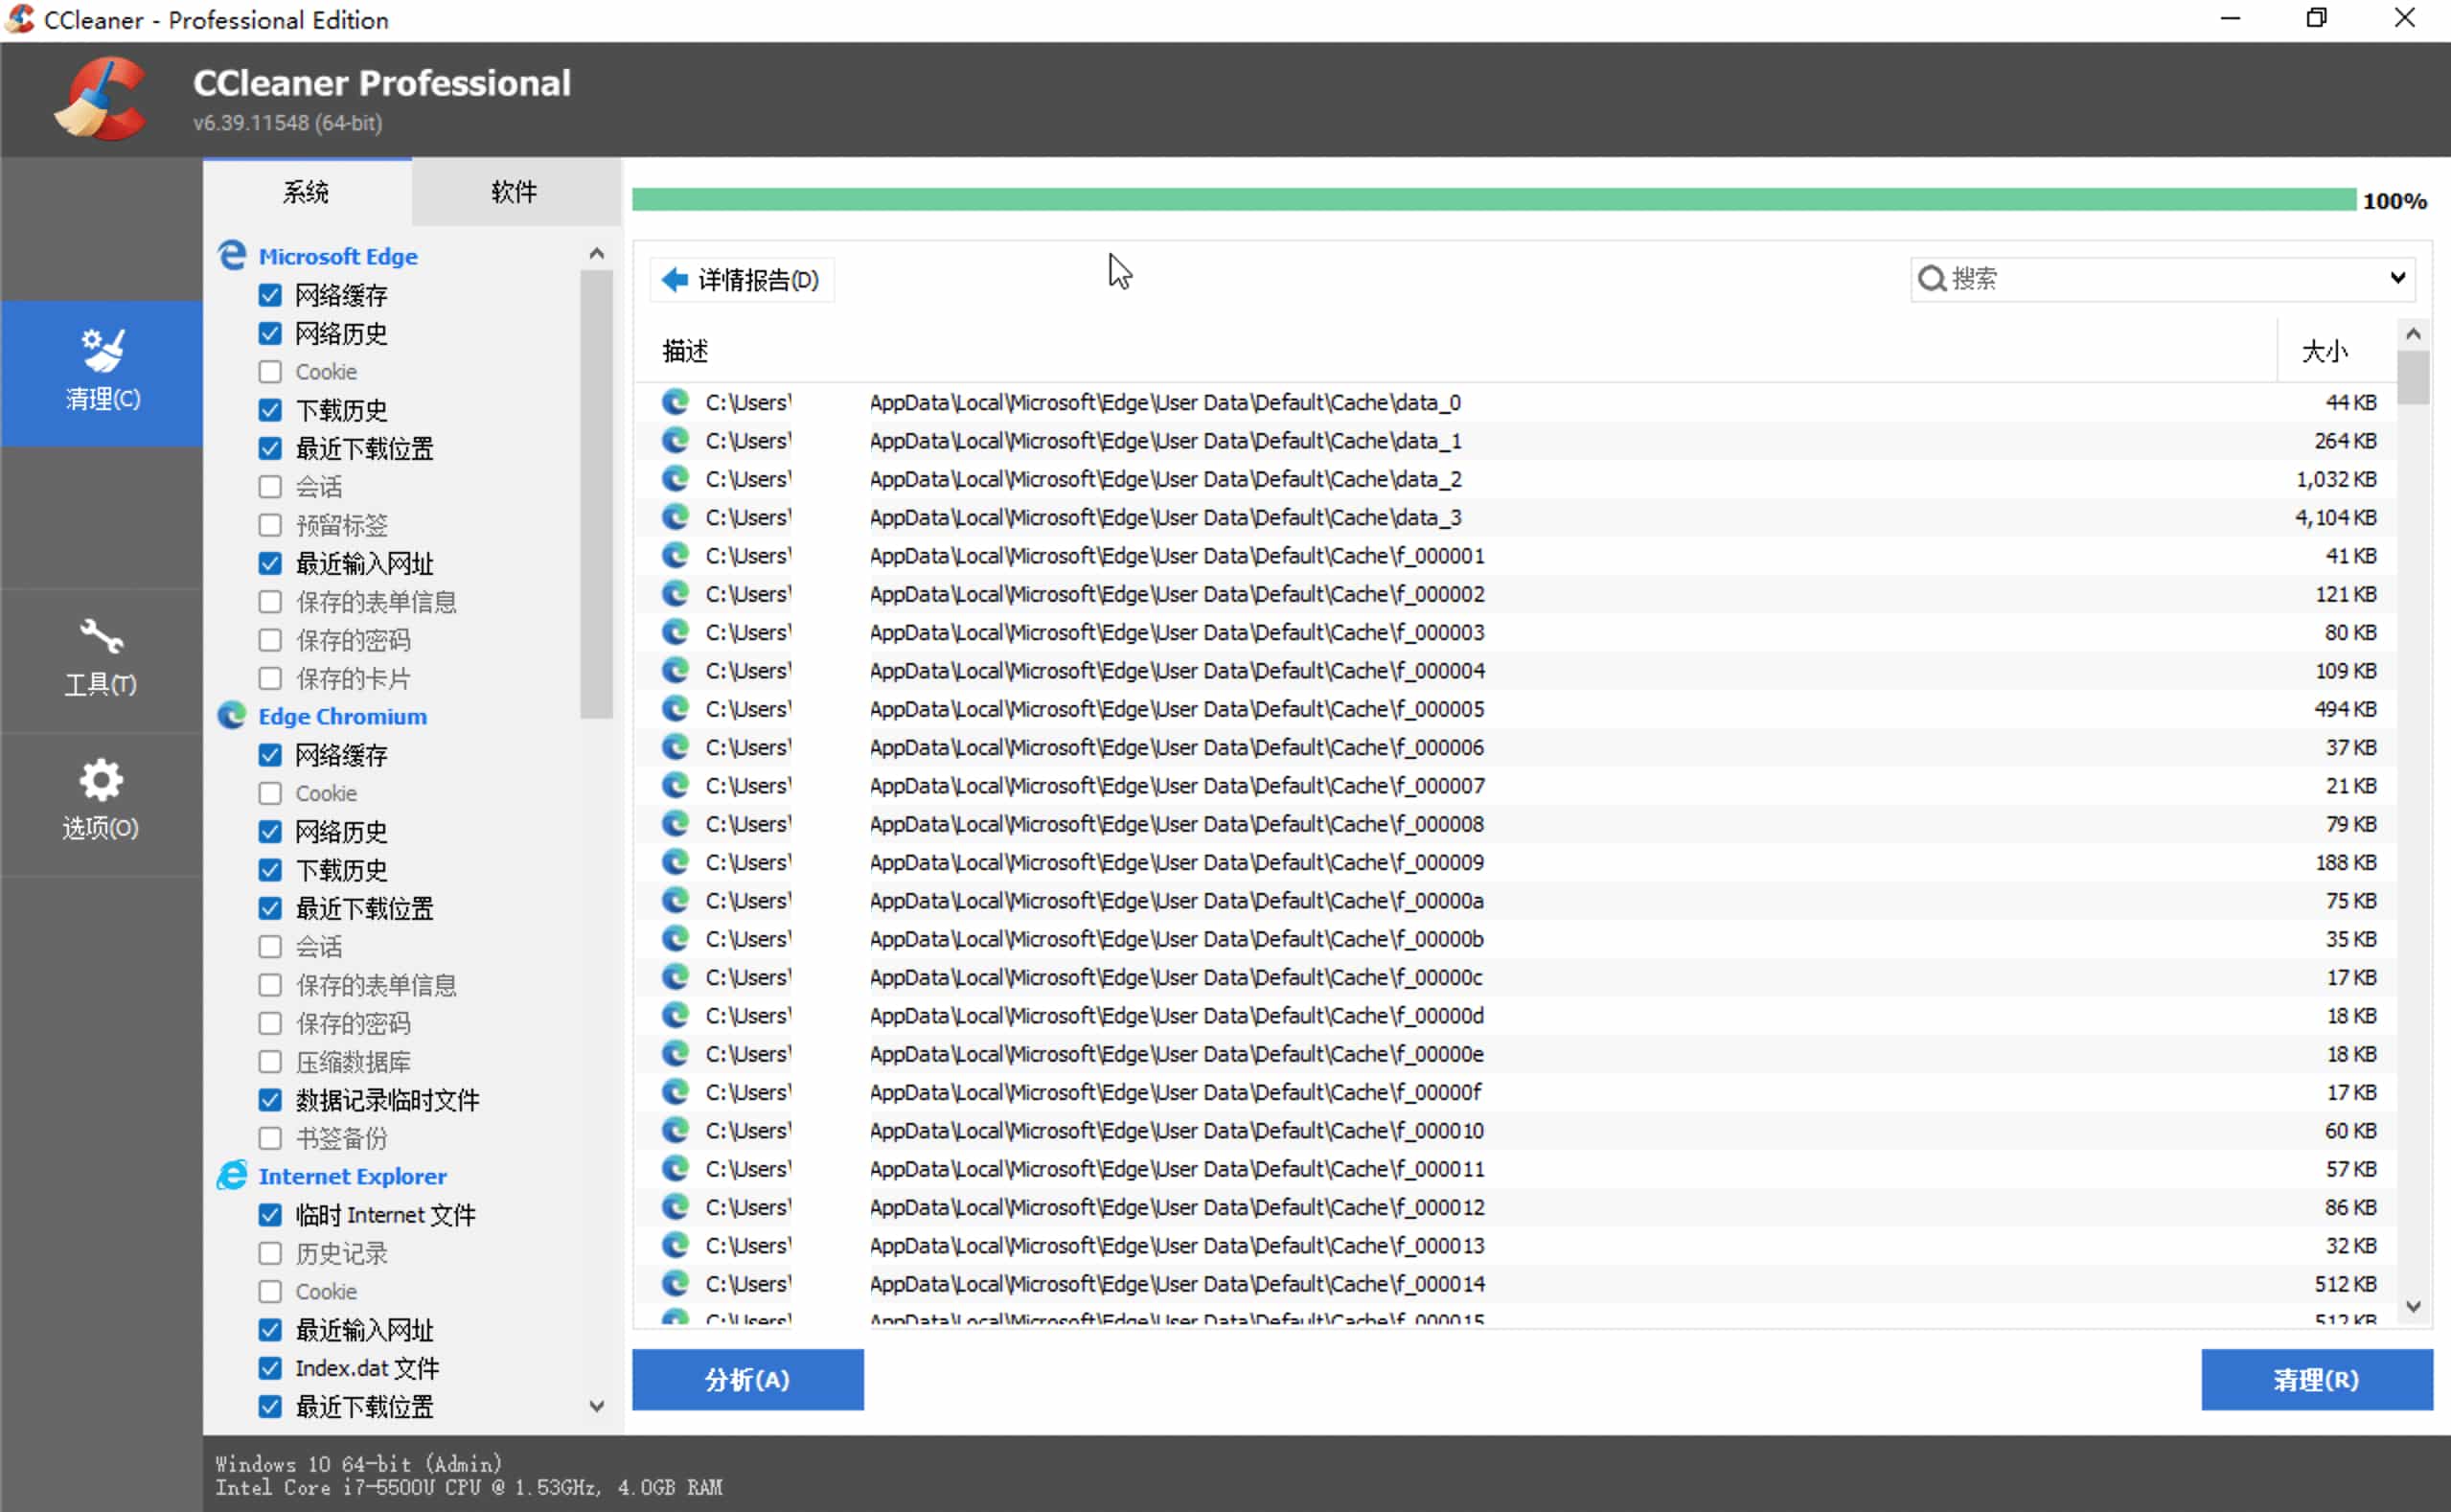Collapse the Internet Explorer section

tap(352, 1175)
